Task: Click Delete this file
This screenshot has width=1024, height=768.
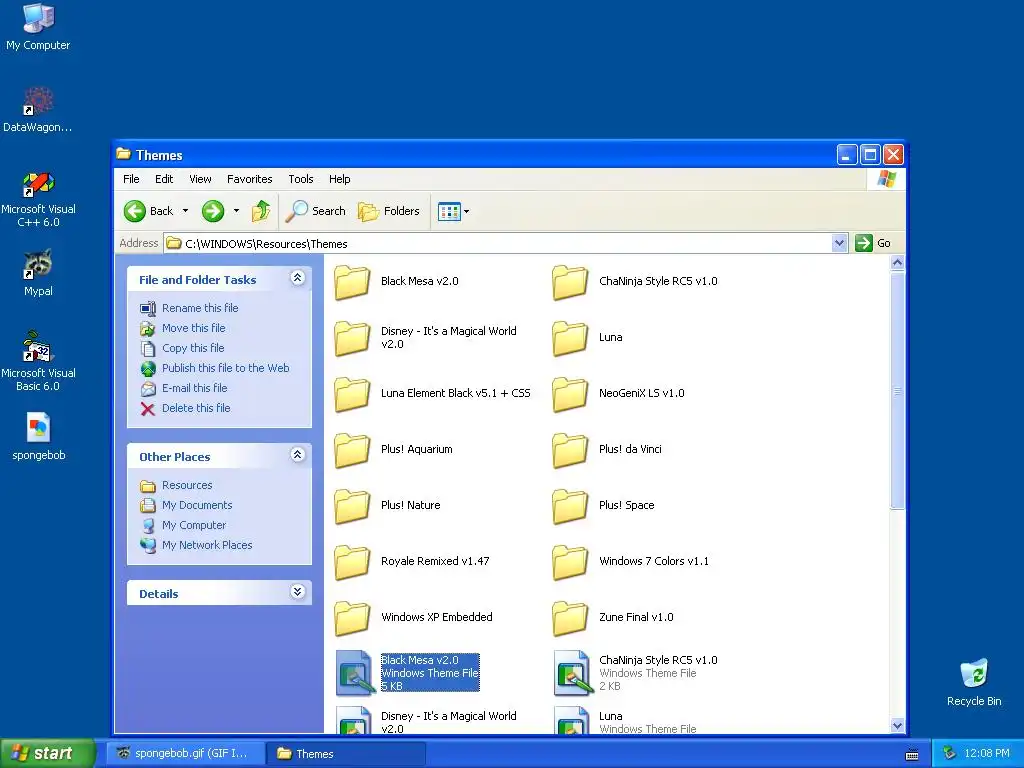Action: [x=196, y=408]
